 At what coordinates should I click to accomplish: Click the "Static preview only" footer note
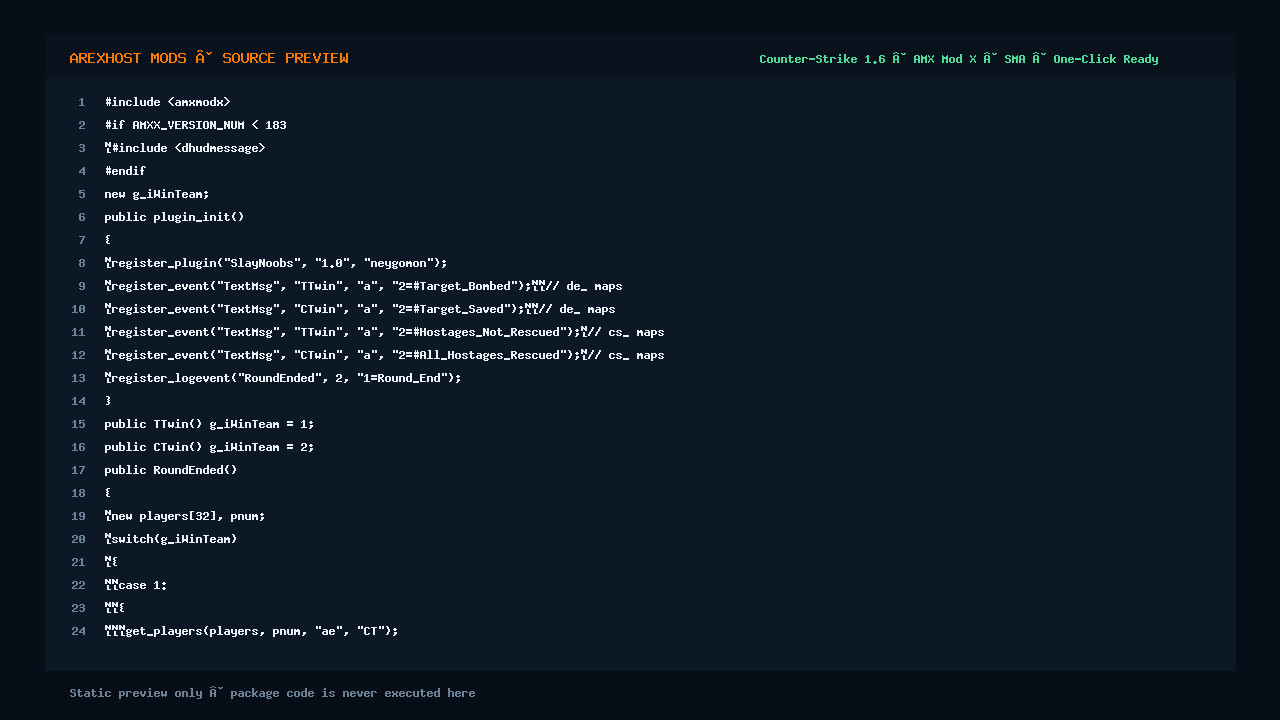(x=272, y=693)
